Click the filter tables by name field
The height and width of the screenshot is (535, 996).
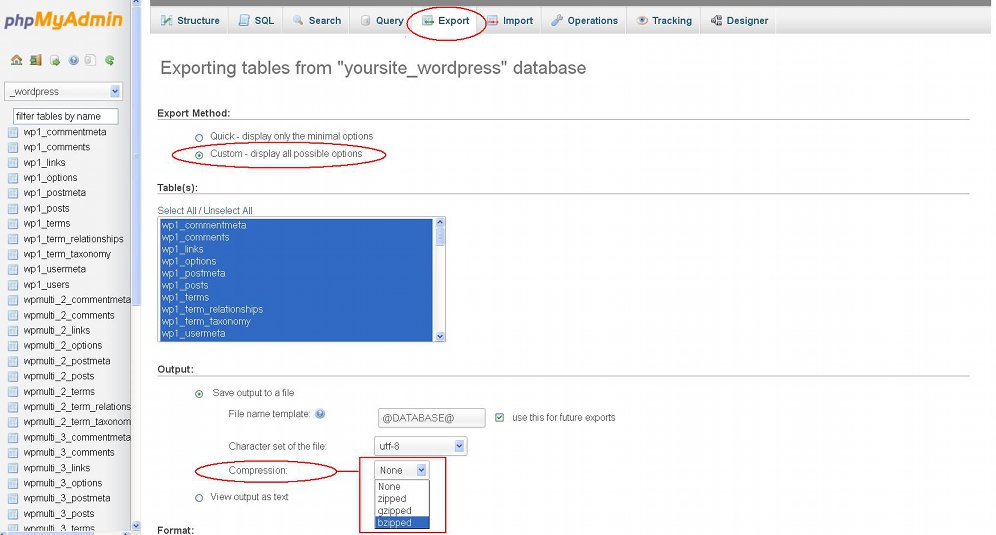point(65,116)
